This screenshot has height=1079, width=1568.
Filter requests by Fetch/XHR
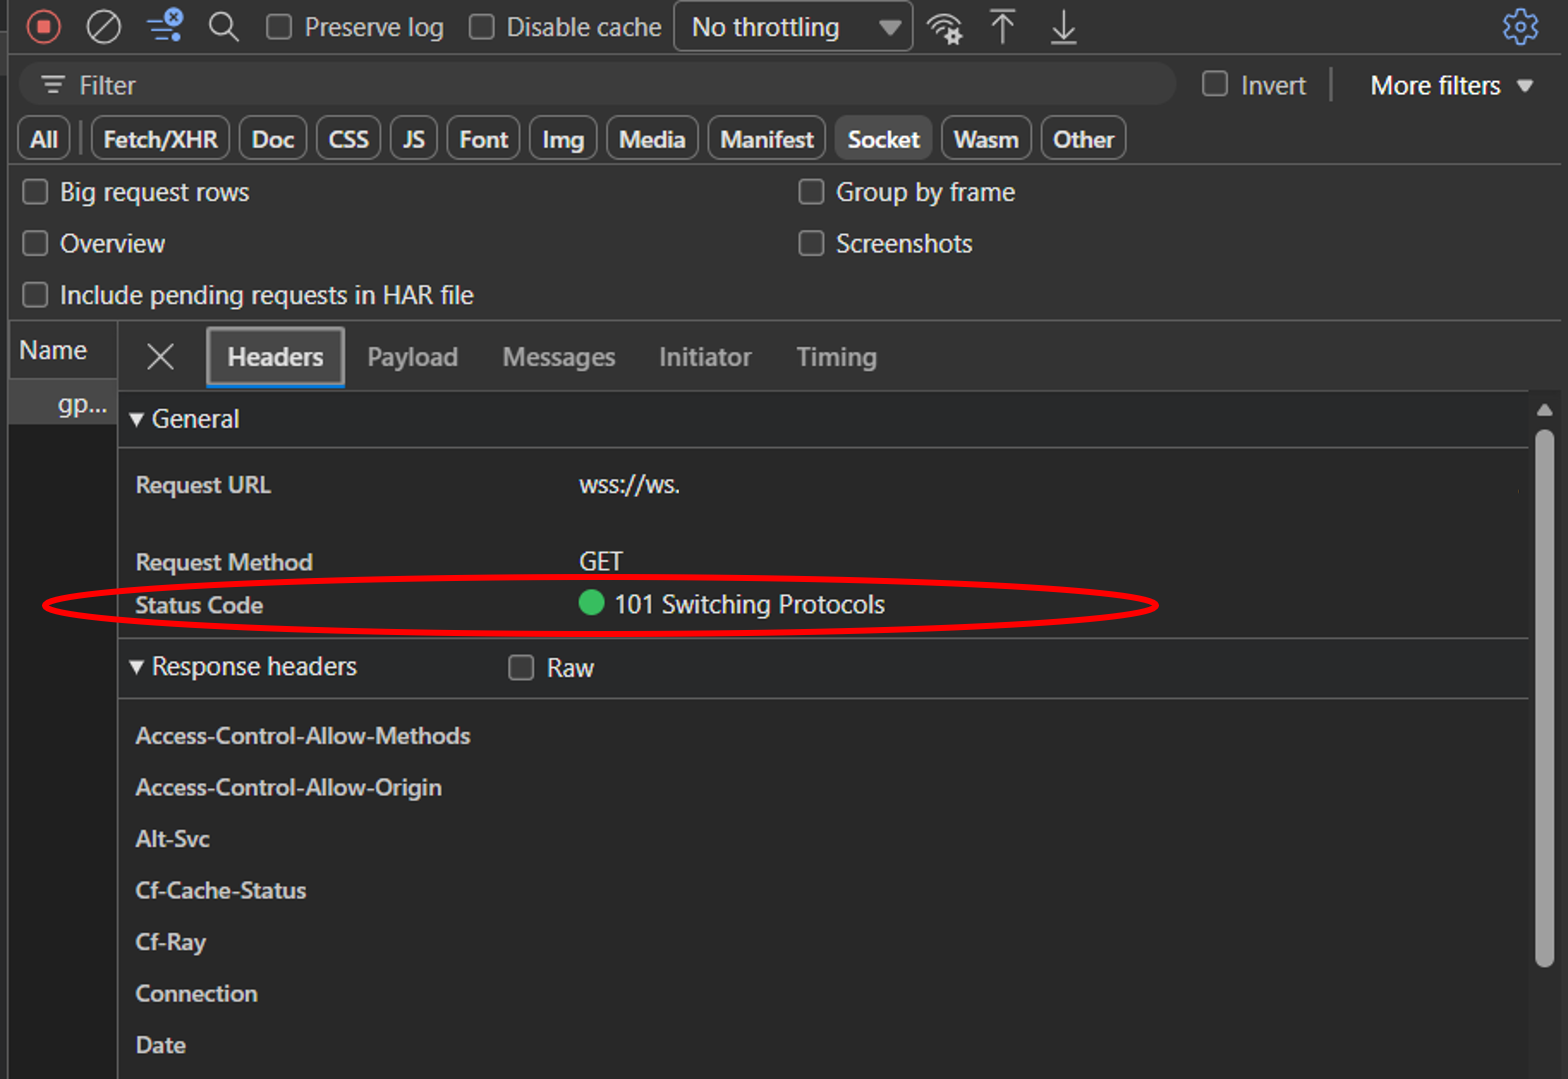tap(160, 139)
